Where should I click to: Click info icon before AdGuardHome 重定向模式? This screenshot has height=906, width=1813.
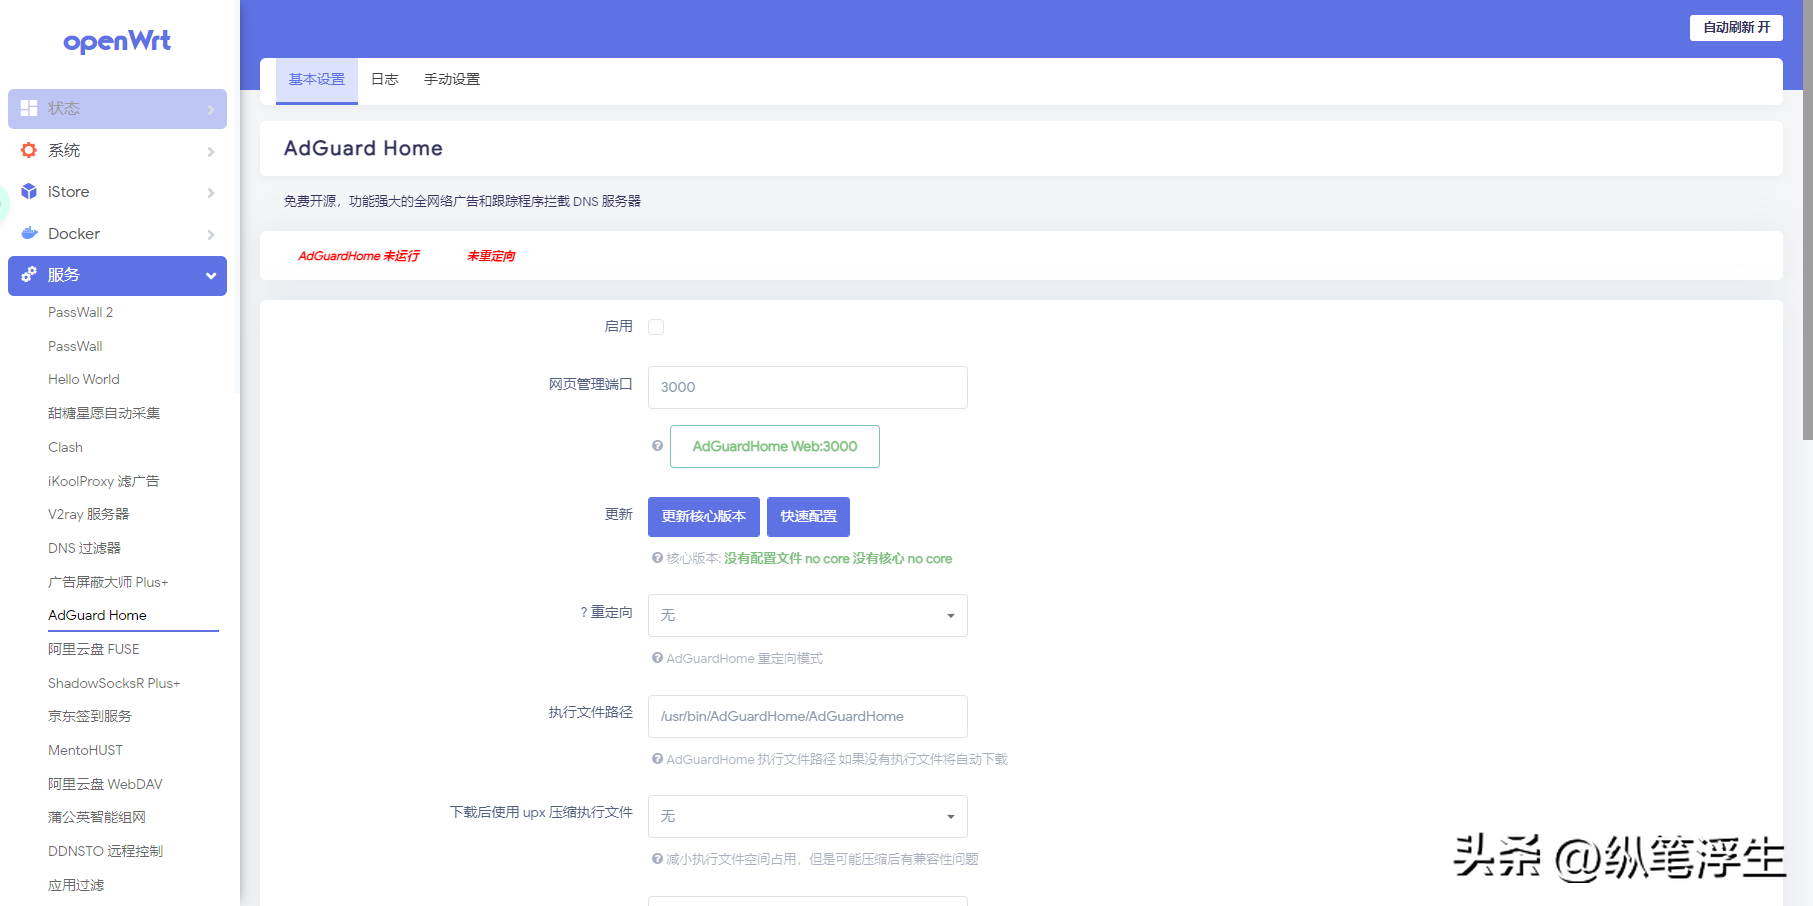[x=657, y=658]
